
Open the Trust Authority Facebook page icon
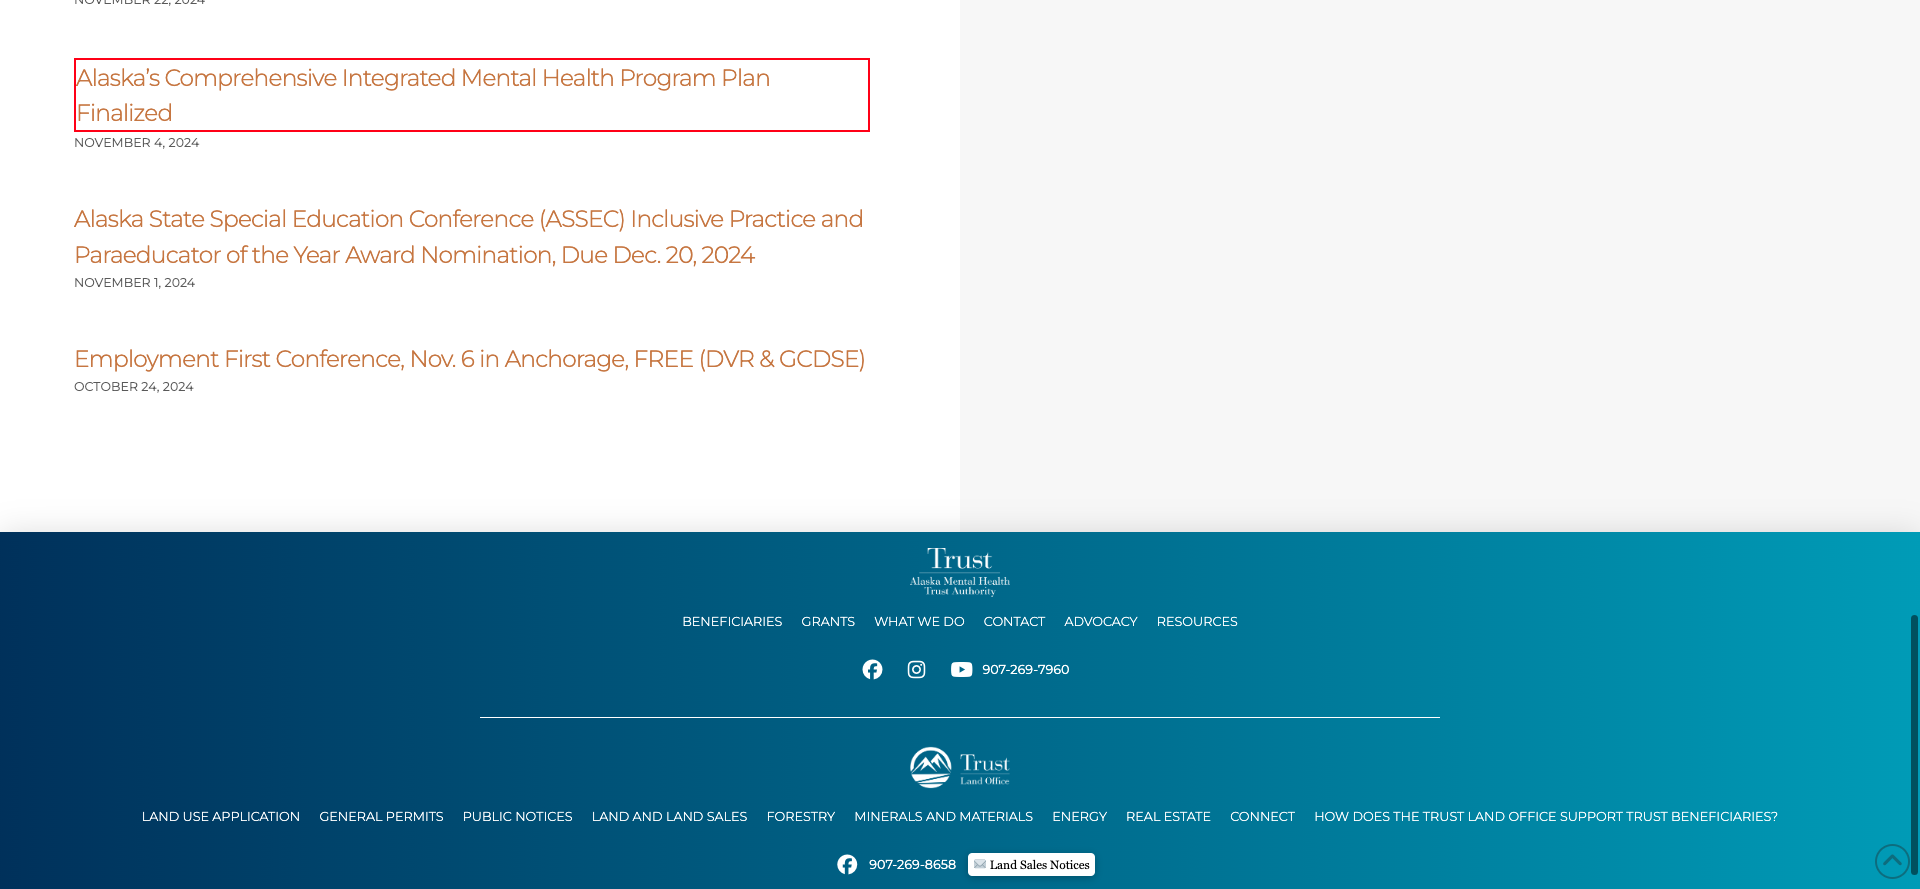(872, 670)
